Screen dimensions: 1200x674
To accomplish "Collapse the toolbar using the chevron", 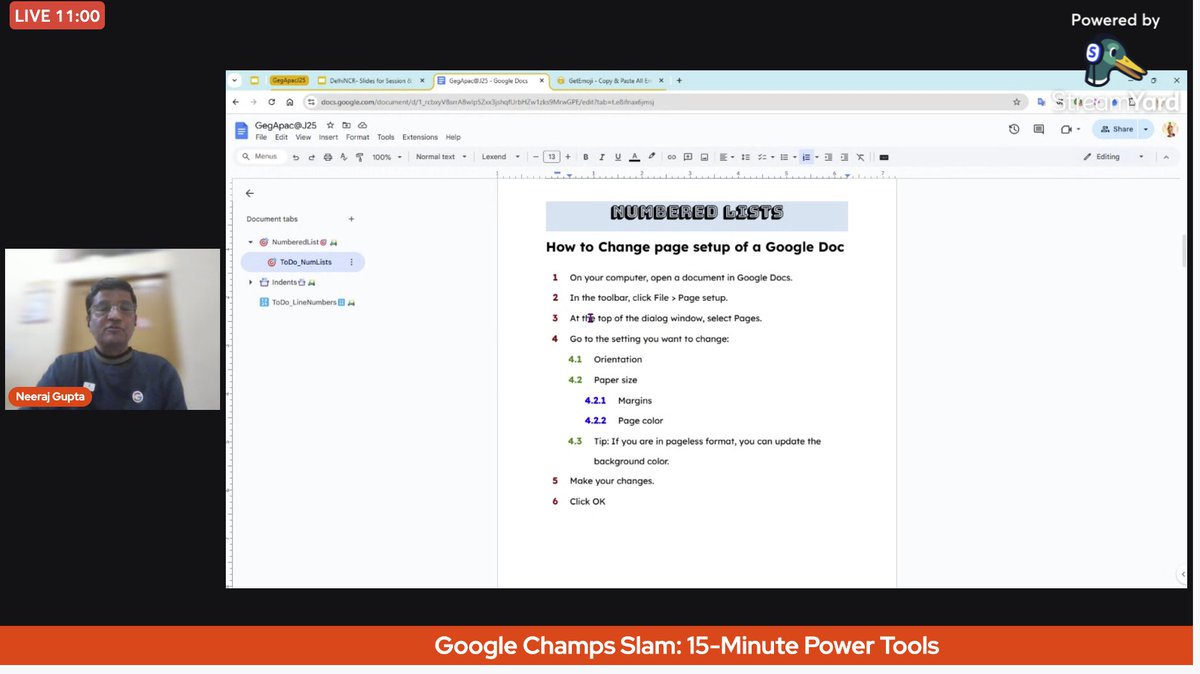I will tap(1166, 157).
